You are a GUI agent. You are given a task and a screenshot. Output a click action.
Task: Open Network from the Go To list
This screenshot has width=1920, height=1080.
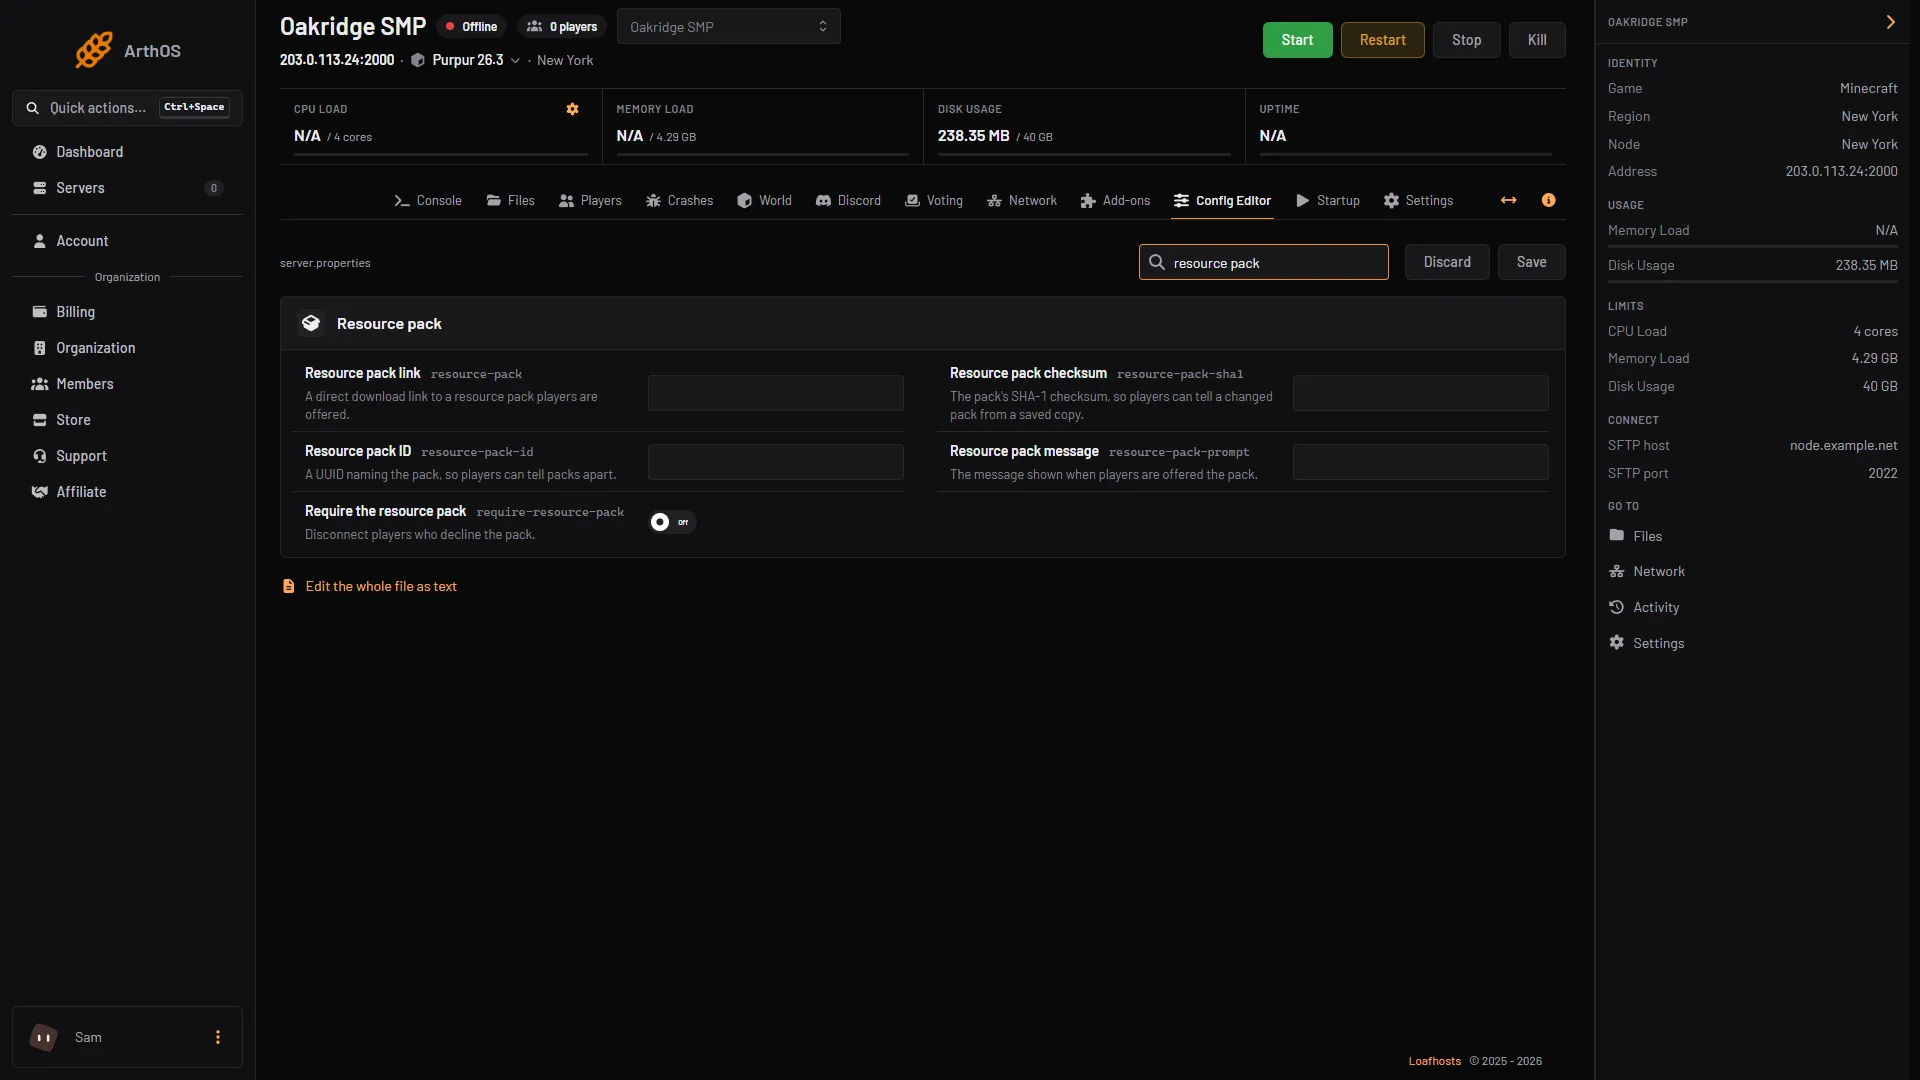click(1647, 571)
